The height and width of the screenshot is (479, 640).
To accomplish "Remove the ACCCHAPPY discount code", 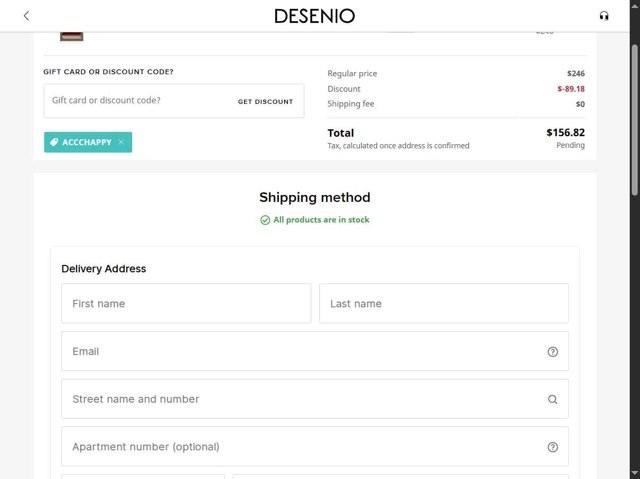I will (121, 142).
